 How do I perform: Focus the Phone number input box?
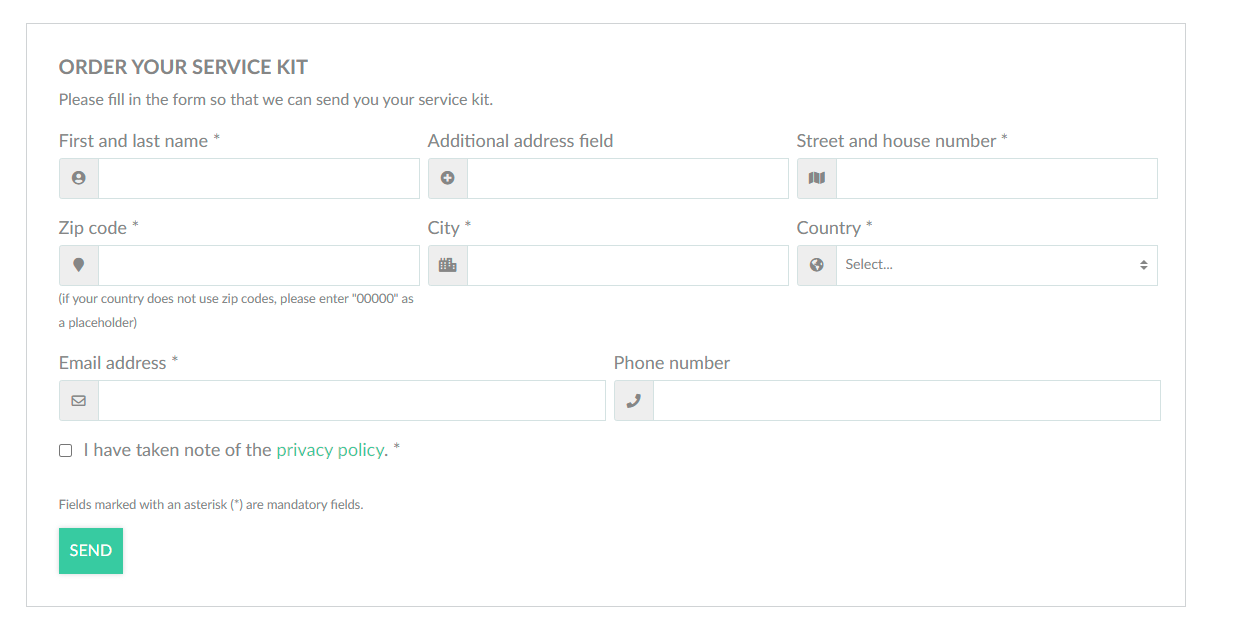pos(907,400)
